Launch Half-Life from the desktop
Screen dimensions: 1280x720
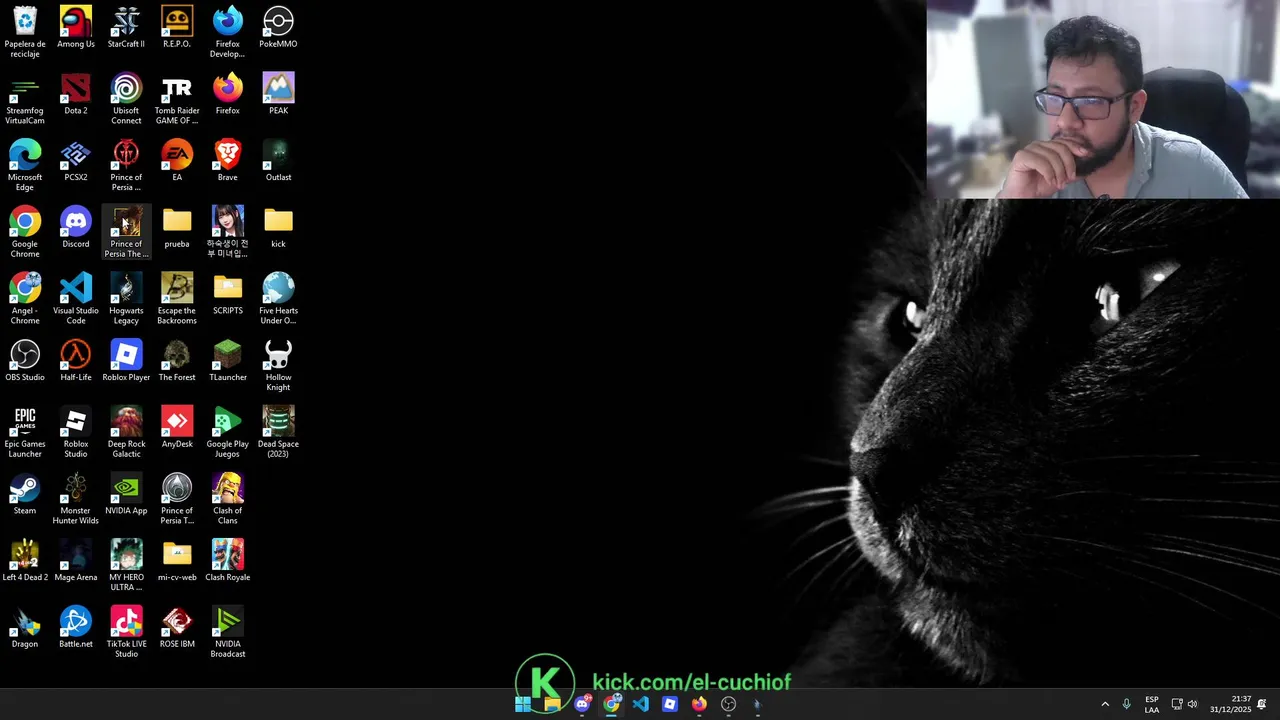point(76,361)
